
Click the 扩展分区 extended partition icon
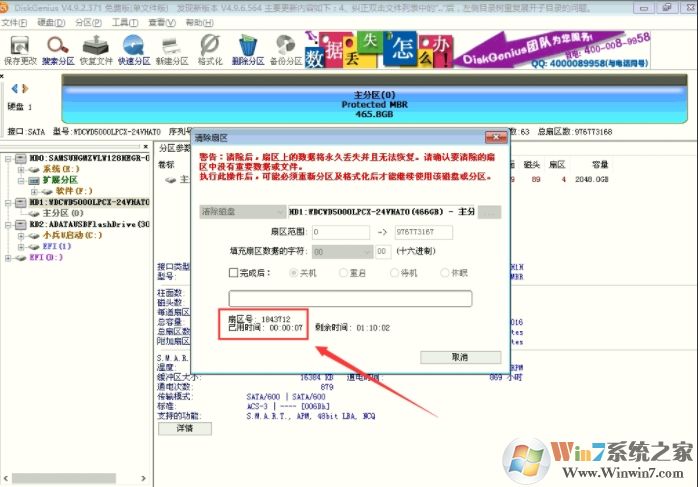[34, 181]
